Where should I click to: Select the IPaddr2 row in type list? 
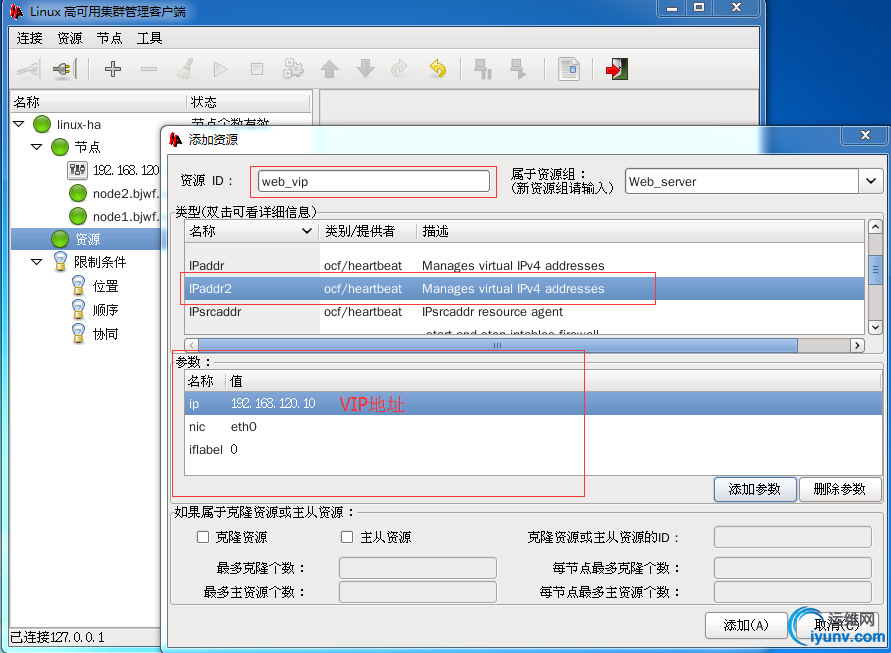pyautogui.click(x=524, y=289)
